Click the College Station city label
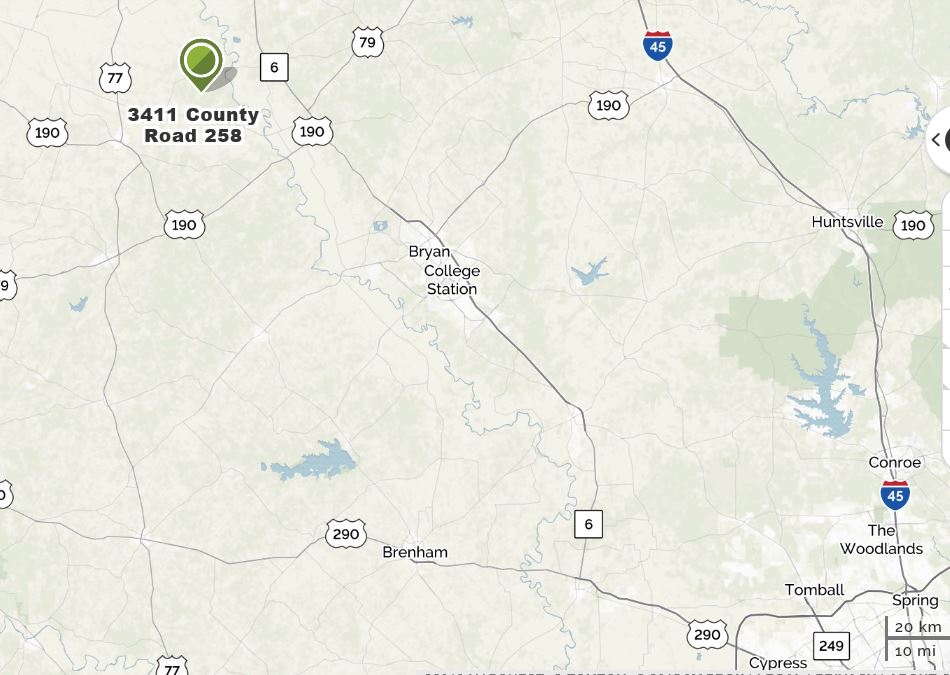This screenshot has width=950, height=675. pyautogui.click(x=452, y=279)
